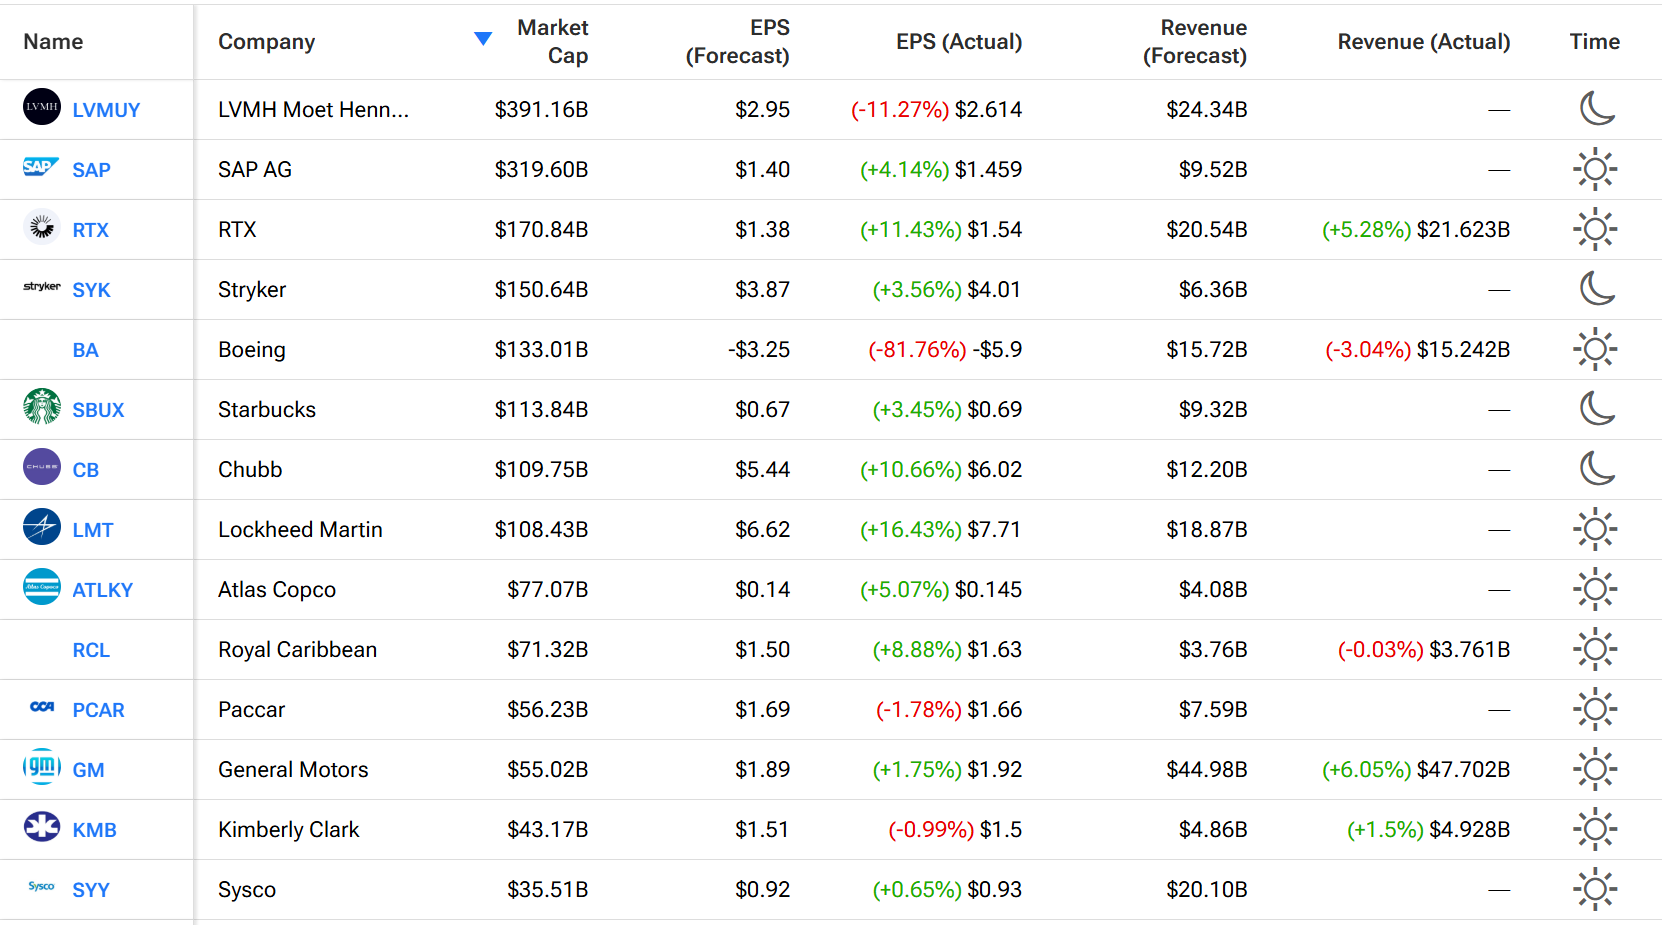Sort by Name column header
The width and height of the screenshot is (1662, 925).
53,42
